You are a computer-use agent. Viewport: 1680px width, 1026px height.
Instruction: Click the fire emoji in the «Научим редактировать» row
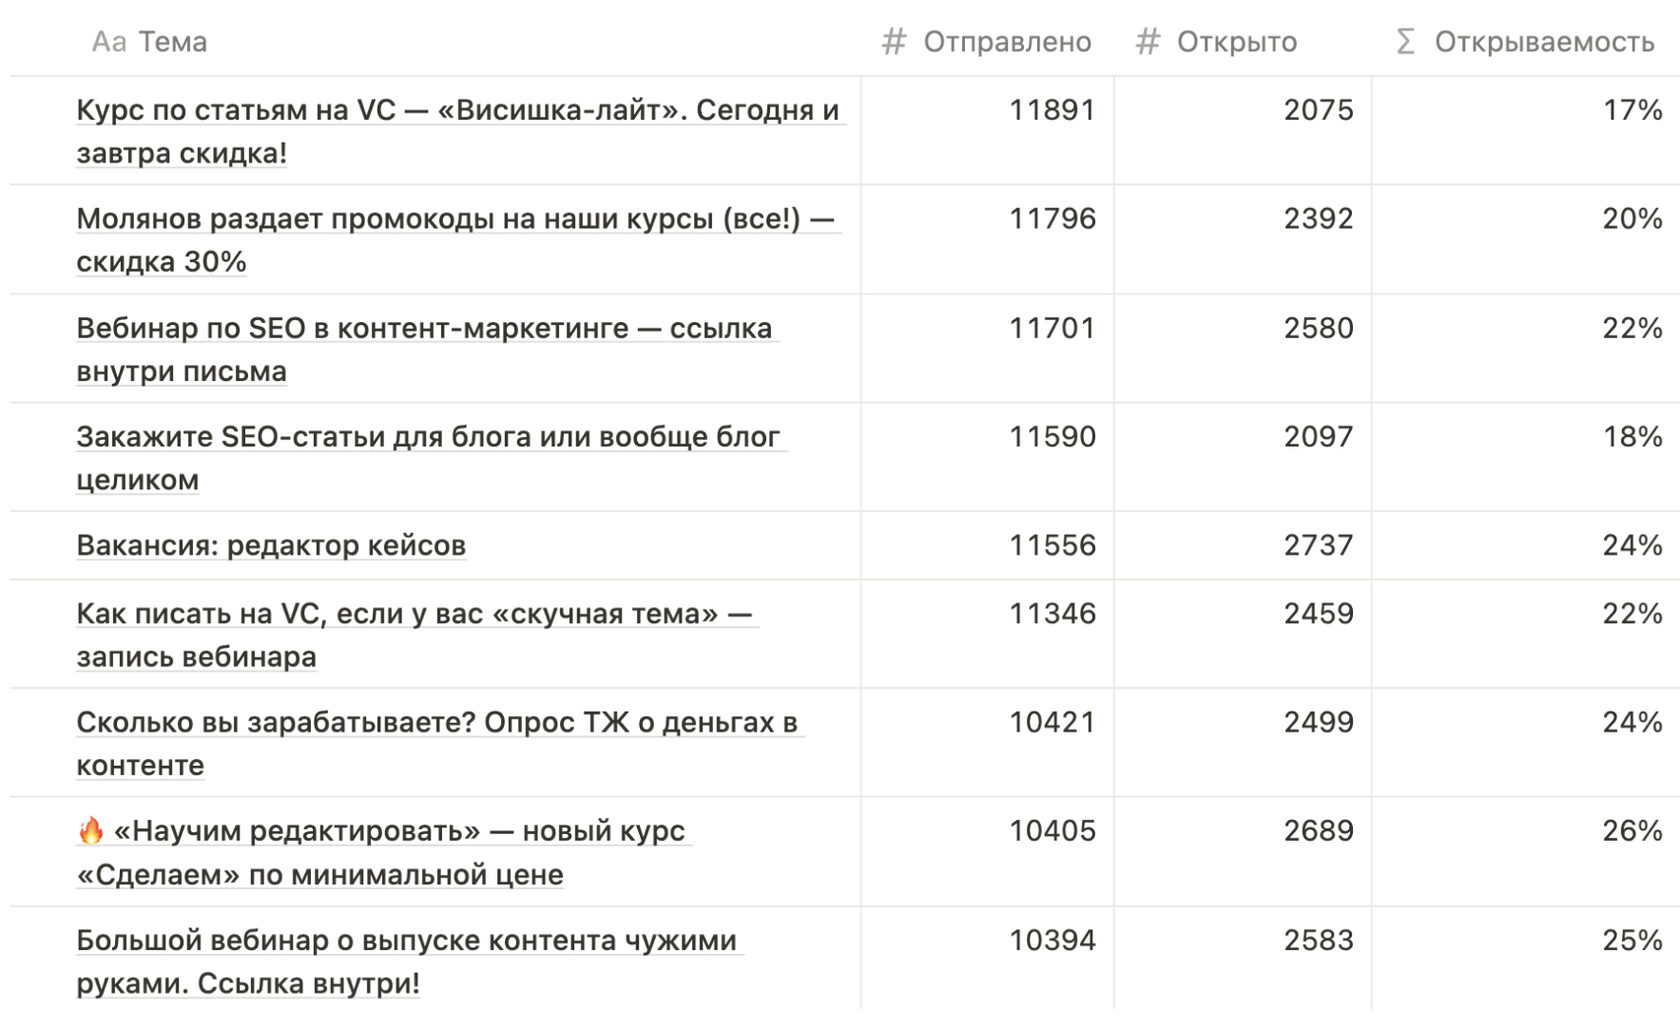(x=91, y=830)
